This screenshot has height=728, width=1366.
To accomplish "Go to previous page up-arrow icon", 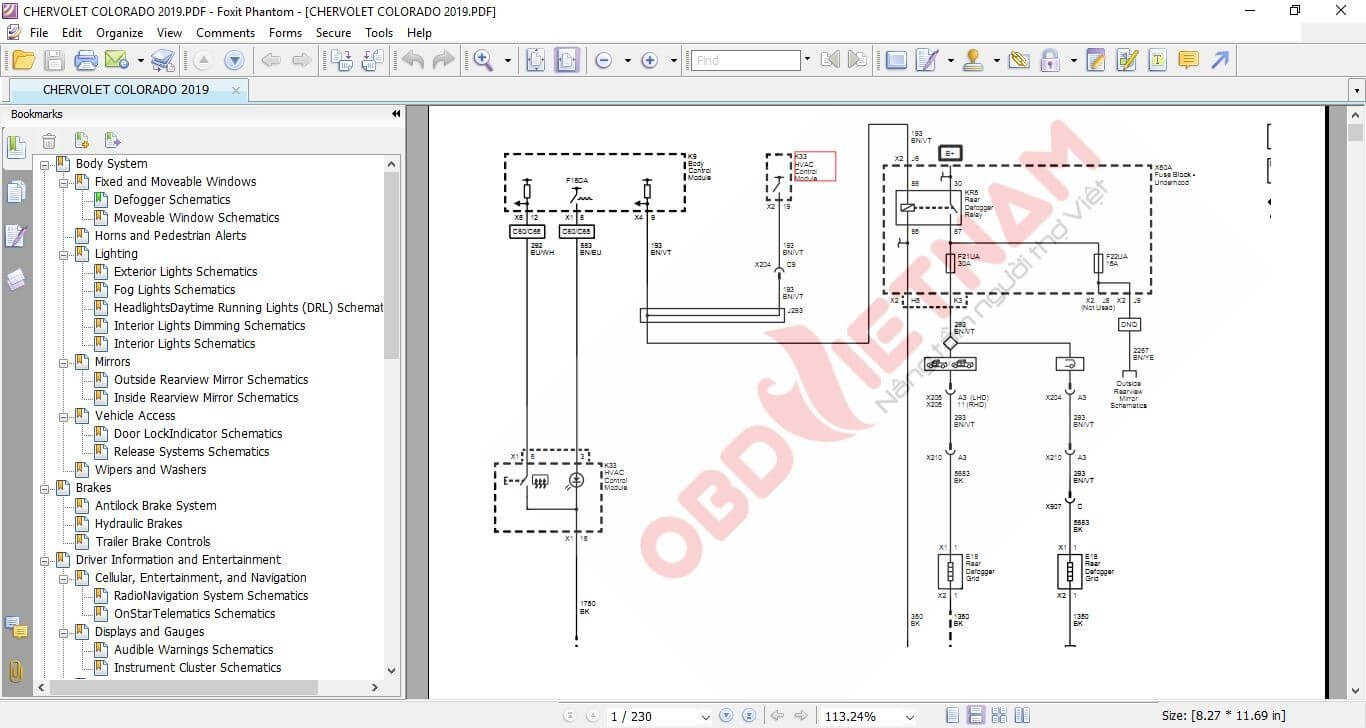I will coord(203,61).
